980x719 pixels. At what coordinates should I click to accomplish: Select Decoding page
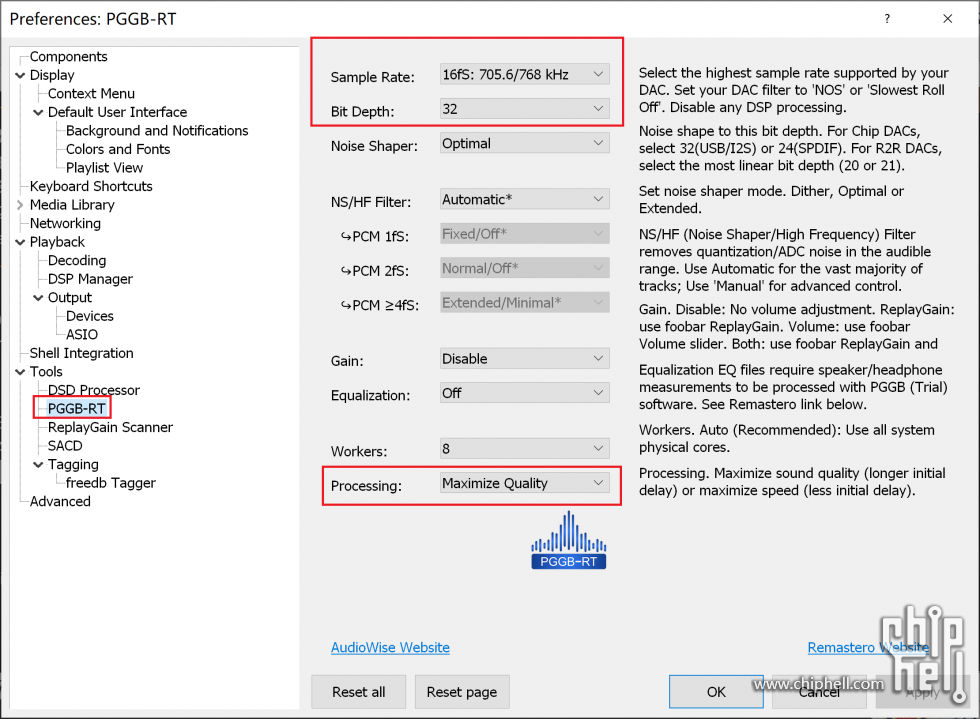tap(77, 261)
